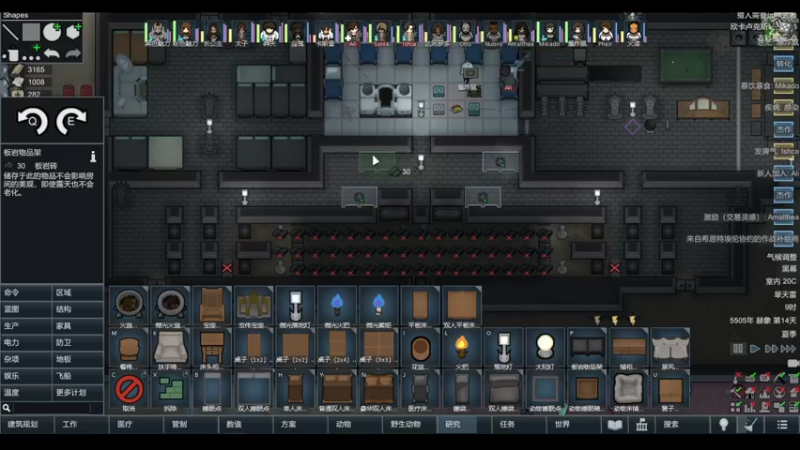The image size is (800, 450).
Task: Select the circle shape with plus
Action: (52, 32)
